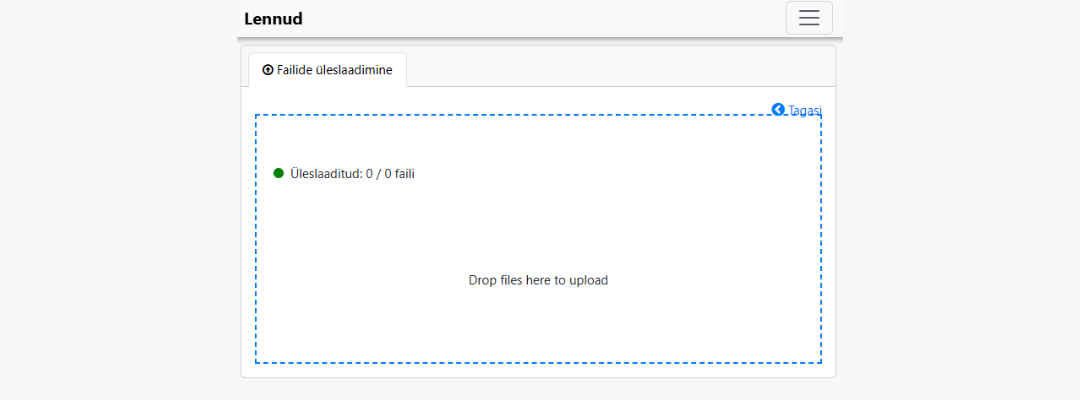Image resolution: width=1080 pixels, height=400 pixels.
Task: Click the Üleslaaditud status label
Action: 325,173
